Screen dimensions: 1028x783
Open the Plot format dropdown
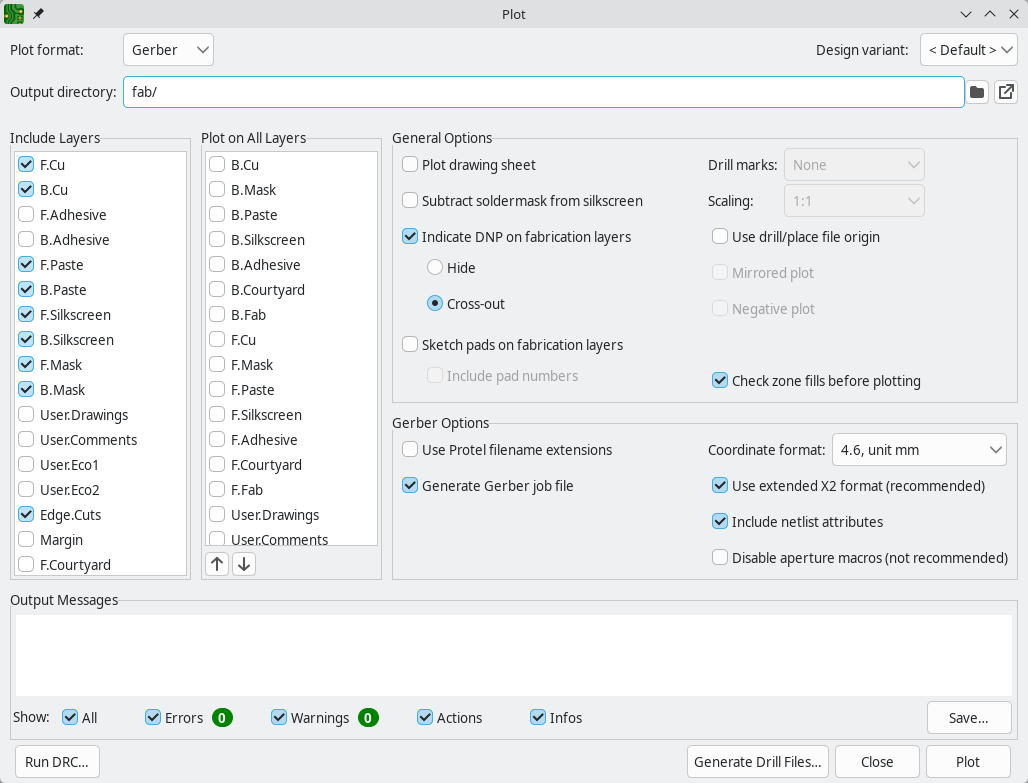click(x=168, y=50)
